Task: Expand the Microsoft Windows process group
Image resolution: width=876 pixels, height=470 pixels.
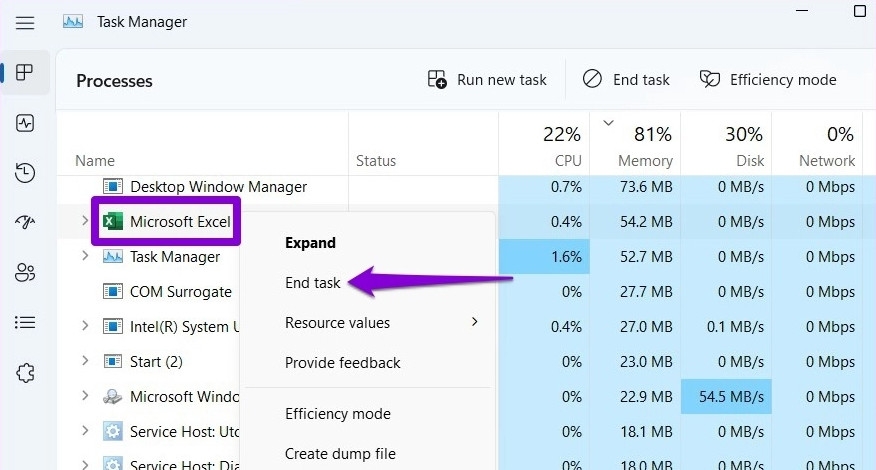Action: pos(85,396)
